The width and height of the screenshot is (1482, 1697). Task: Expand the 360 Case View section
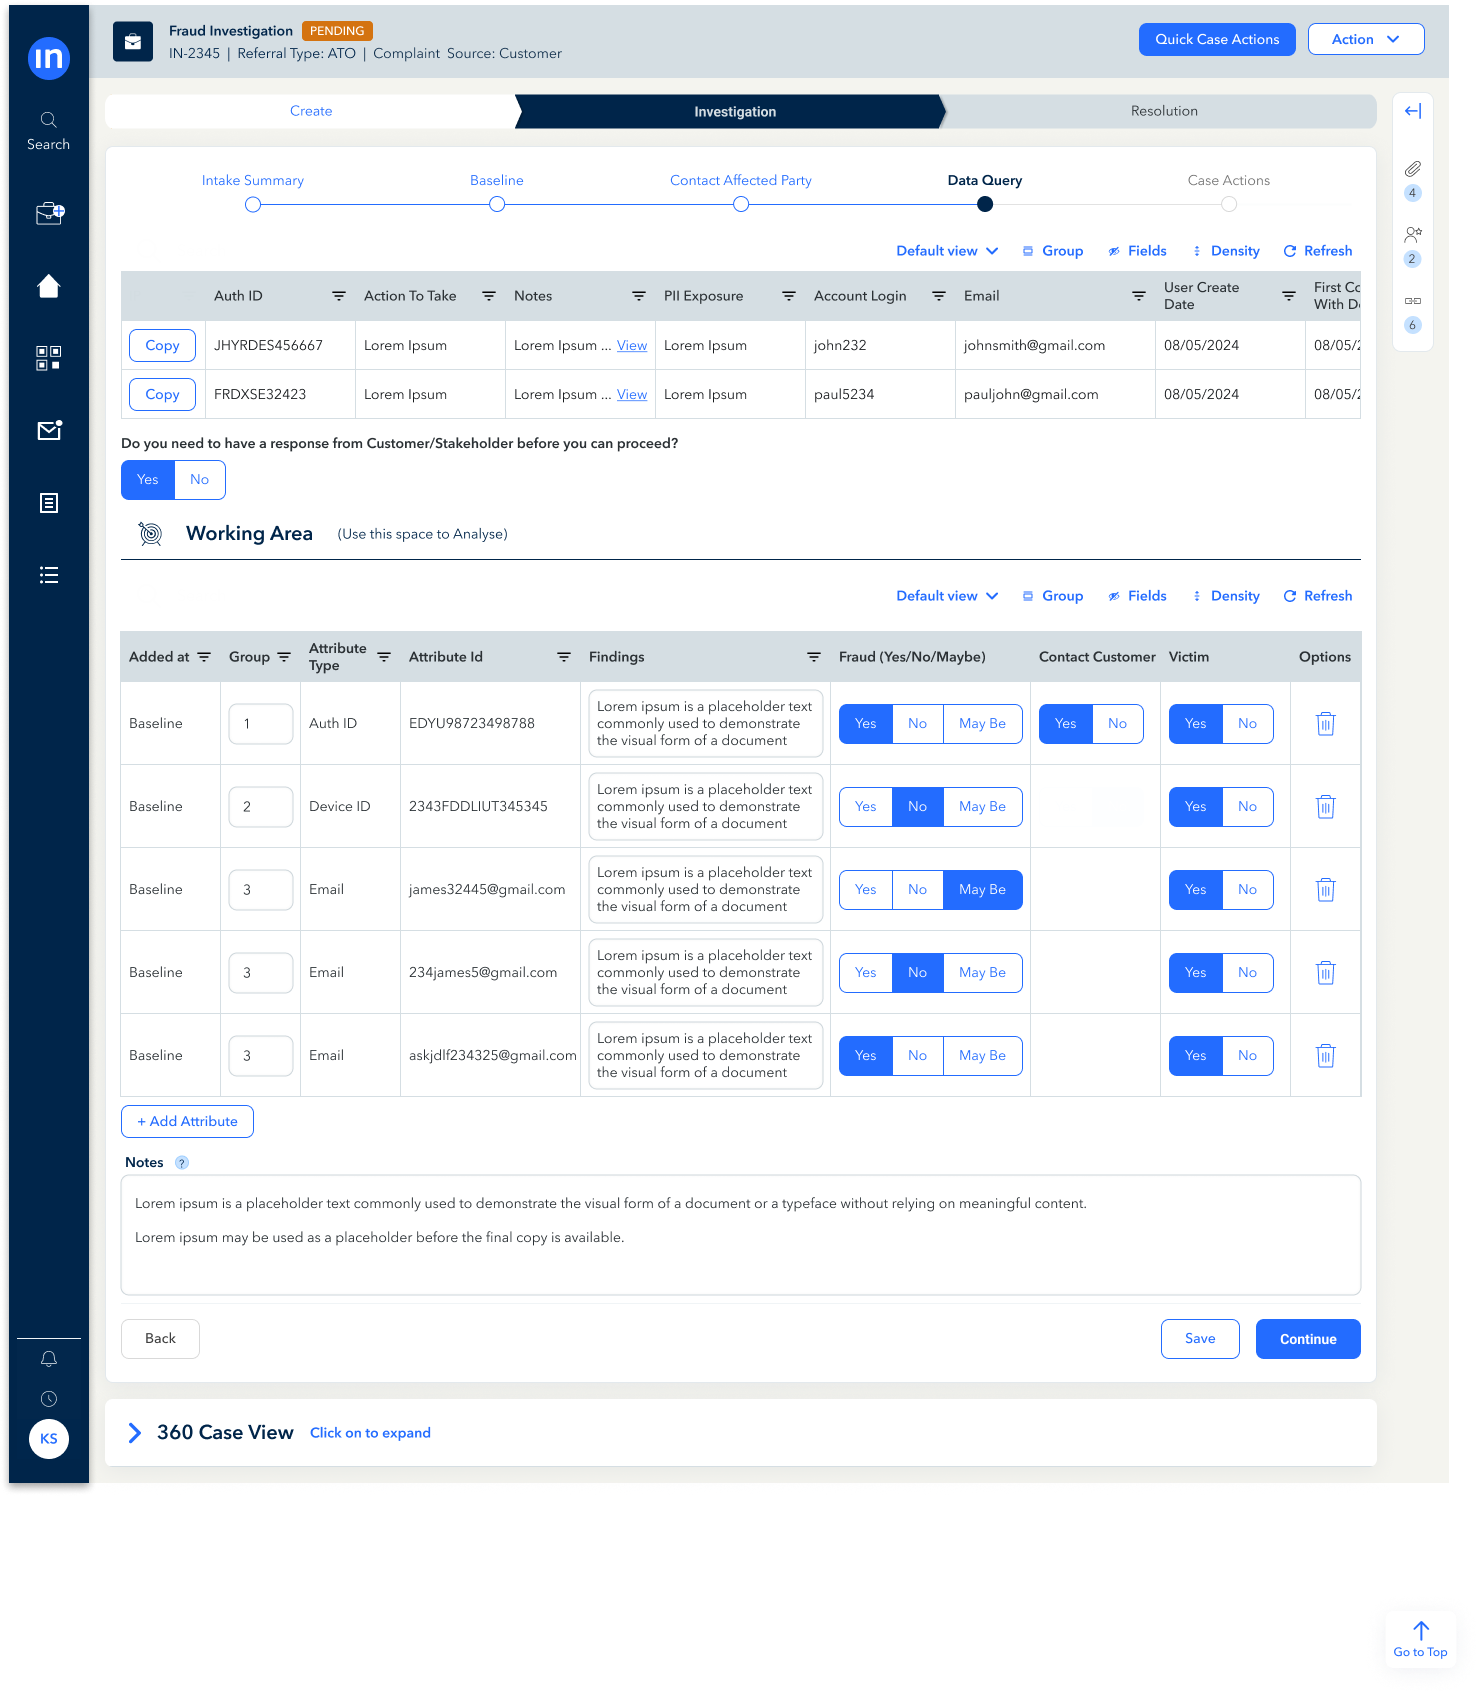[135, 1433]
